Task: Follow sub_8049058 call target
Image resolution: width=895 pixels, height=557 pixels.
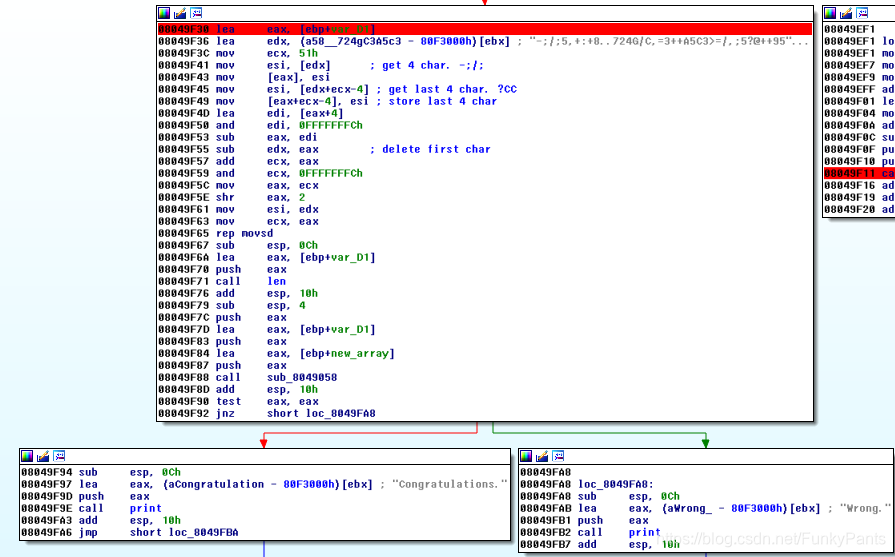Action: point(302,377)
